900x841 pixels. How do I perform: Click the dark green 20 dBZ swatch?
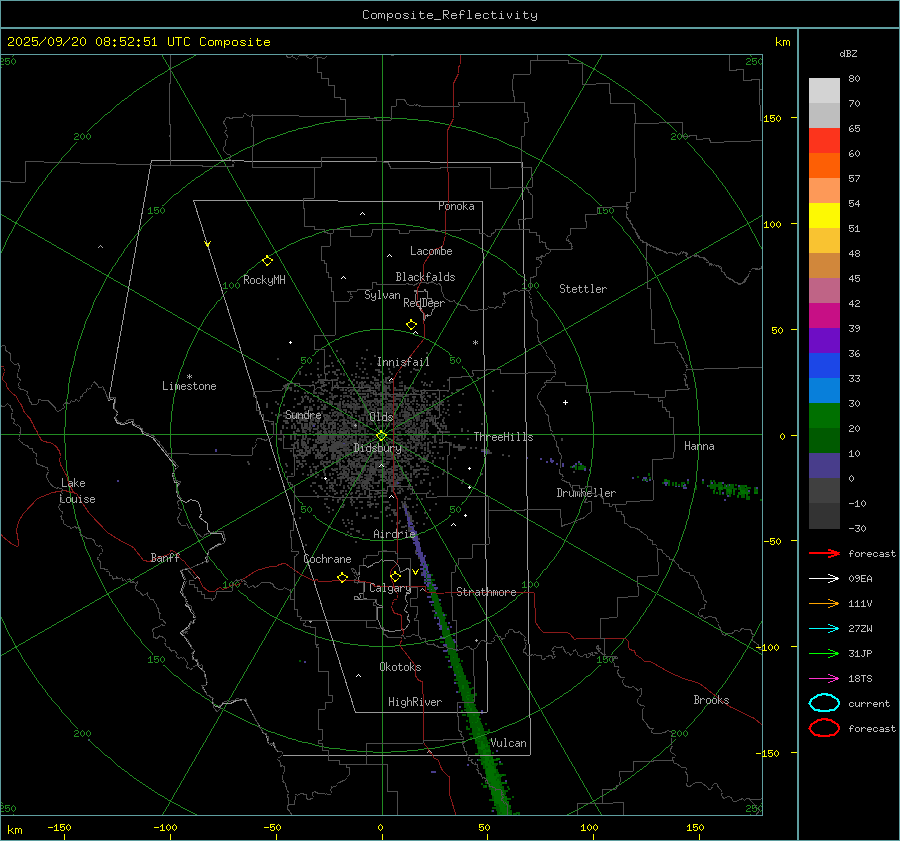[824, 440]
